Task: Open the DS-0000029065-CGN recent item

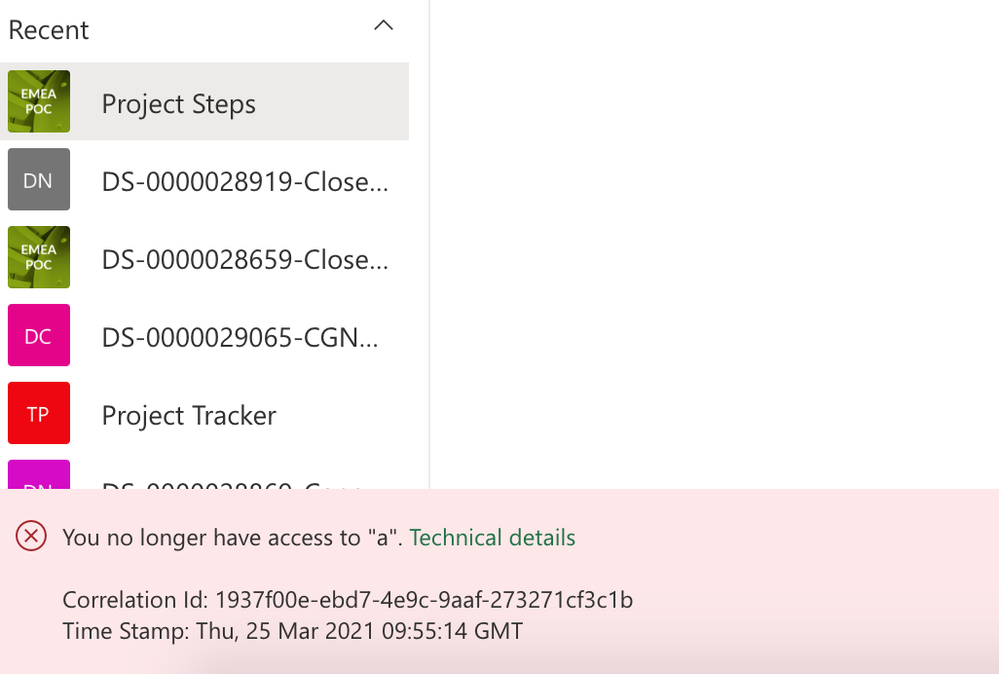Action: 238,337
